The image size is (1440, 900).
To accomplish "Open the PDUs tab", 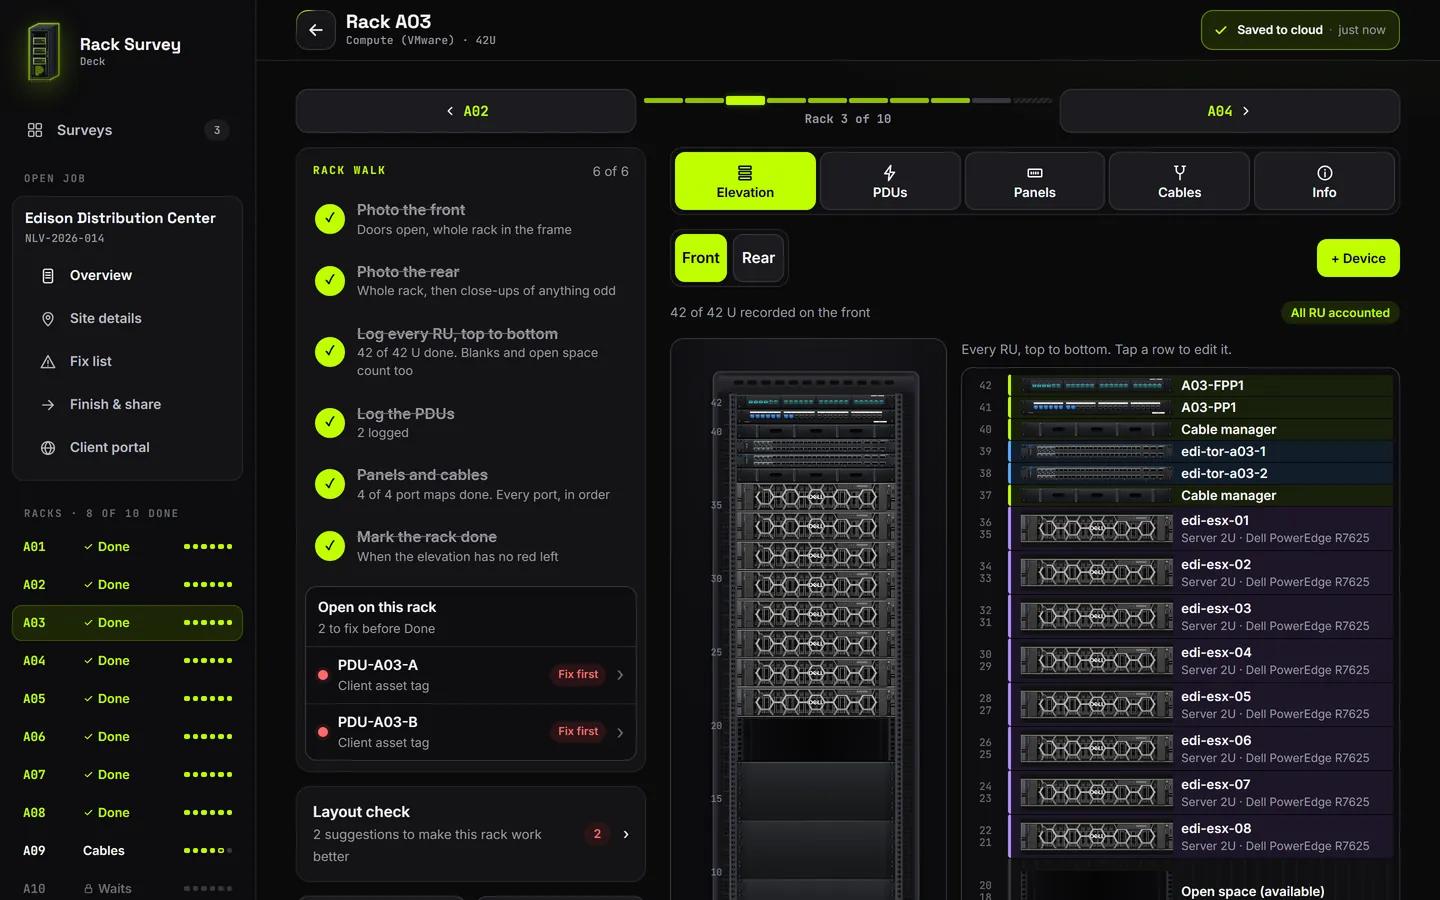I will [x=890, y=181].
